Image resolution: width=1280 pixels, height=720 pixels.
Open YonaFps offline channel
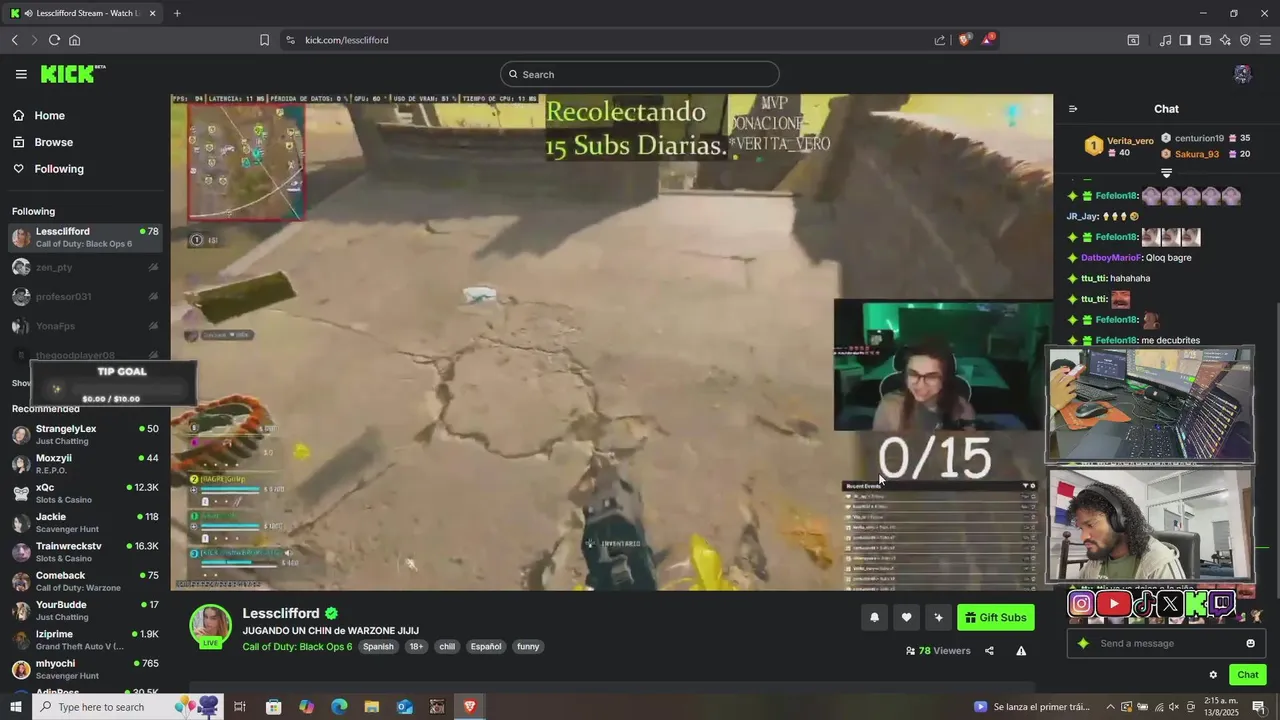tap(85, 326)
